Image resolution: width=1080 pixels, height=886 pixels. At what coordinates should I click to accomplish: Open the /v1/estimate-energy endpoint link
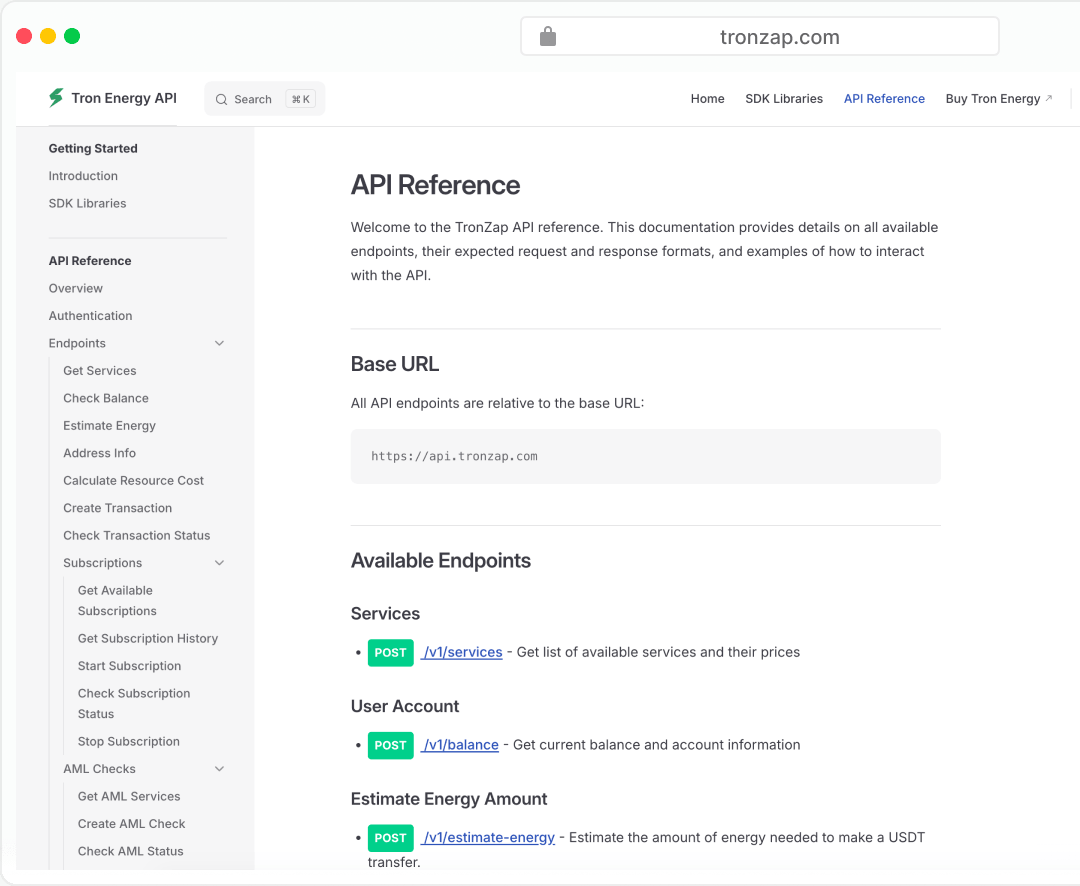[488, 837]
